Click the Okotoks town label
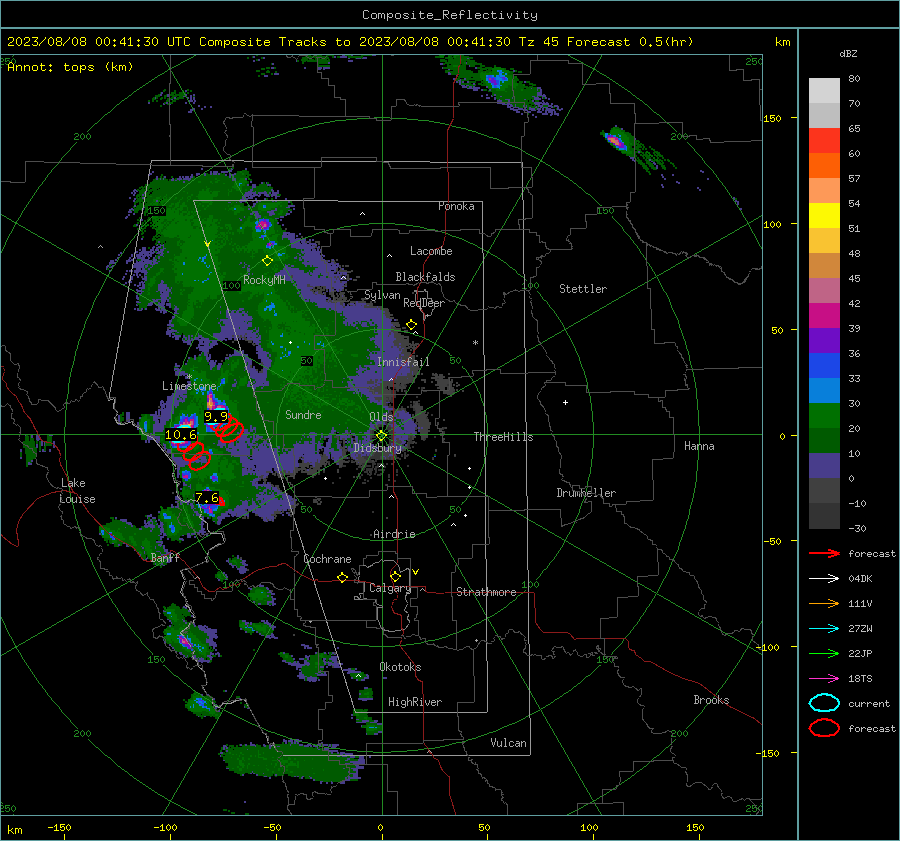 400,667
